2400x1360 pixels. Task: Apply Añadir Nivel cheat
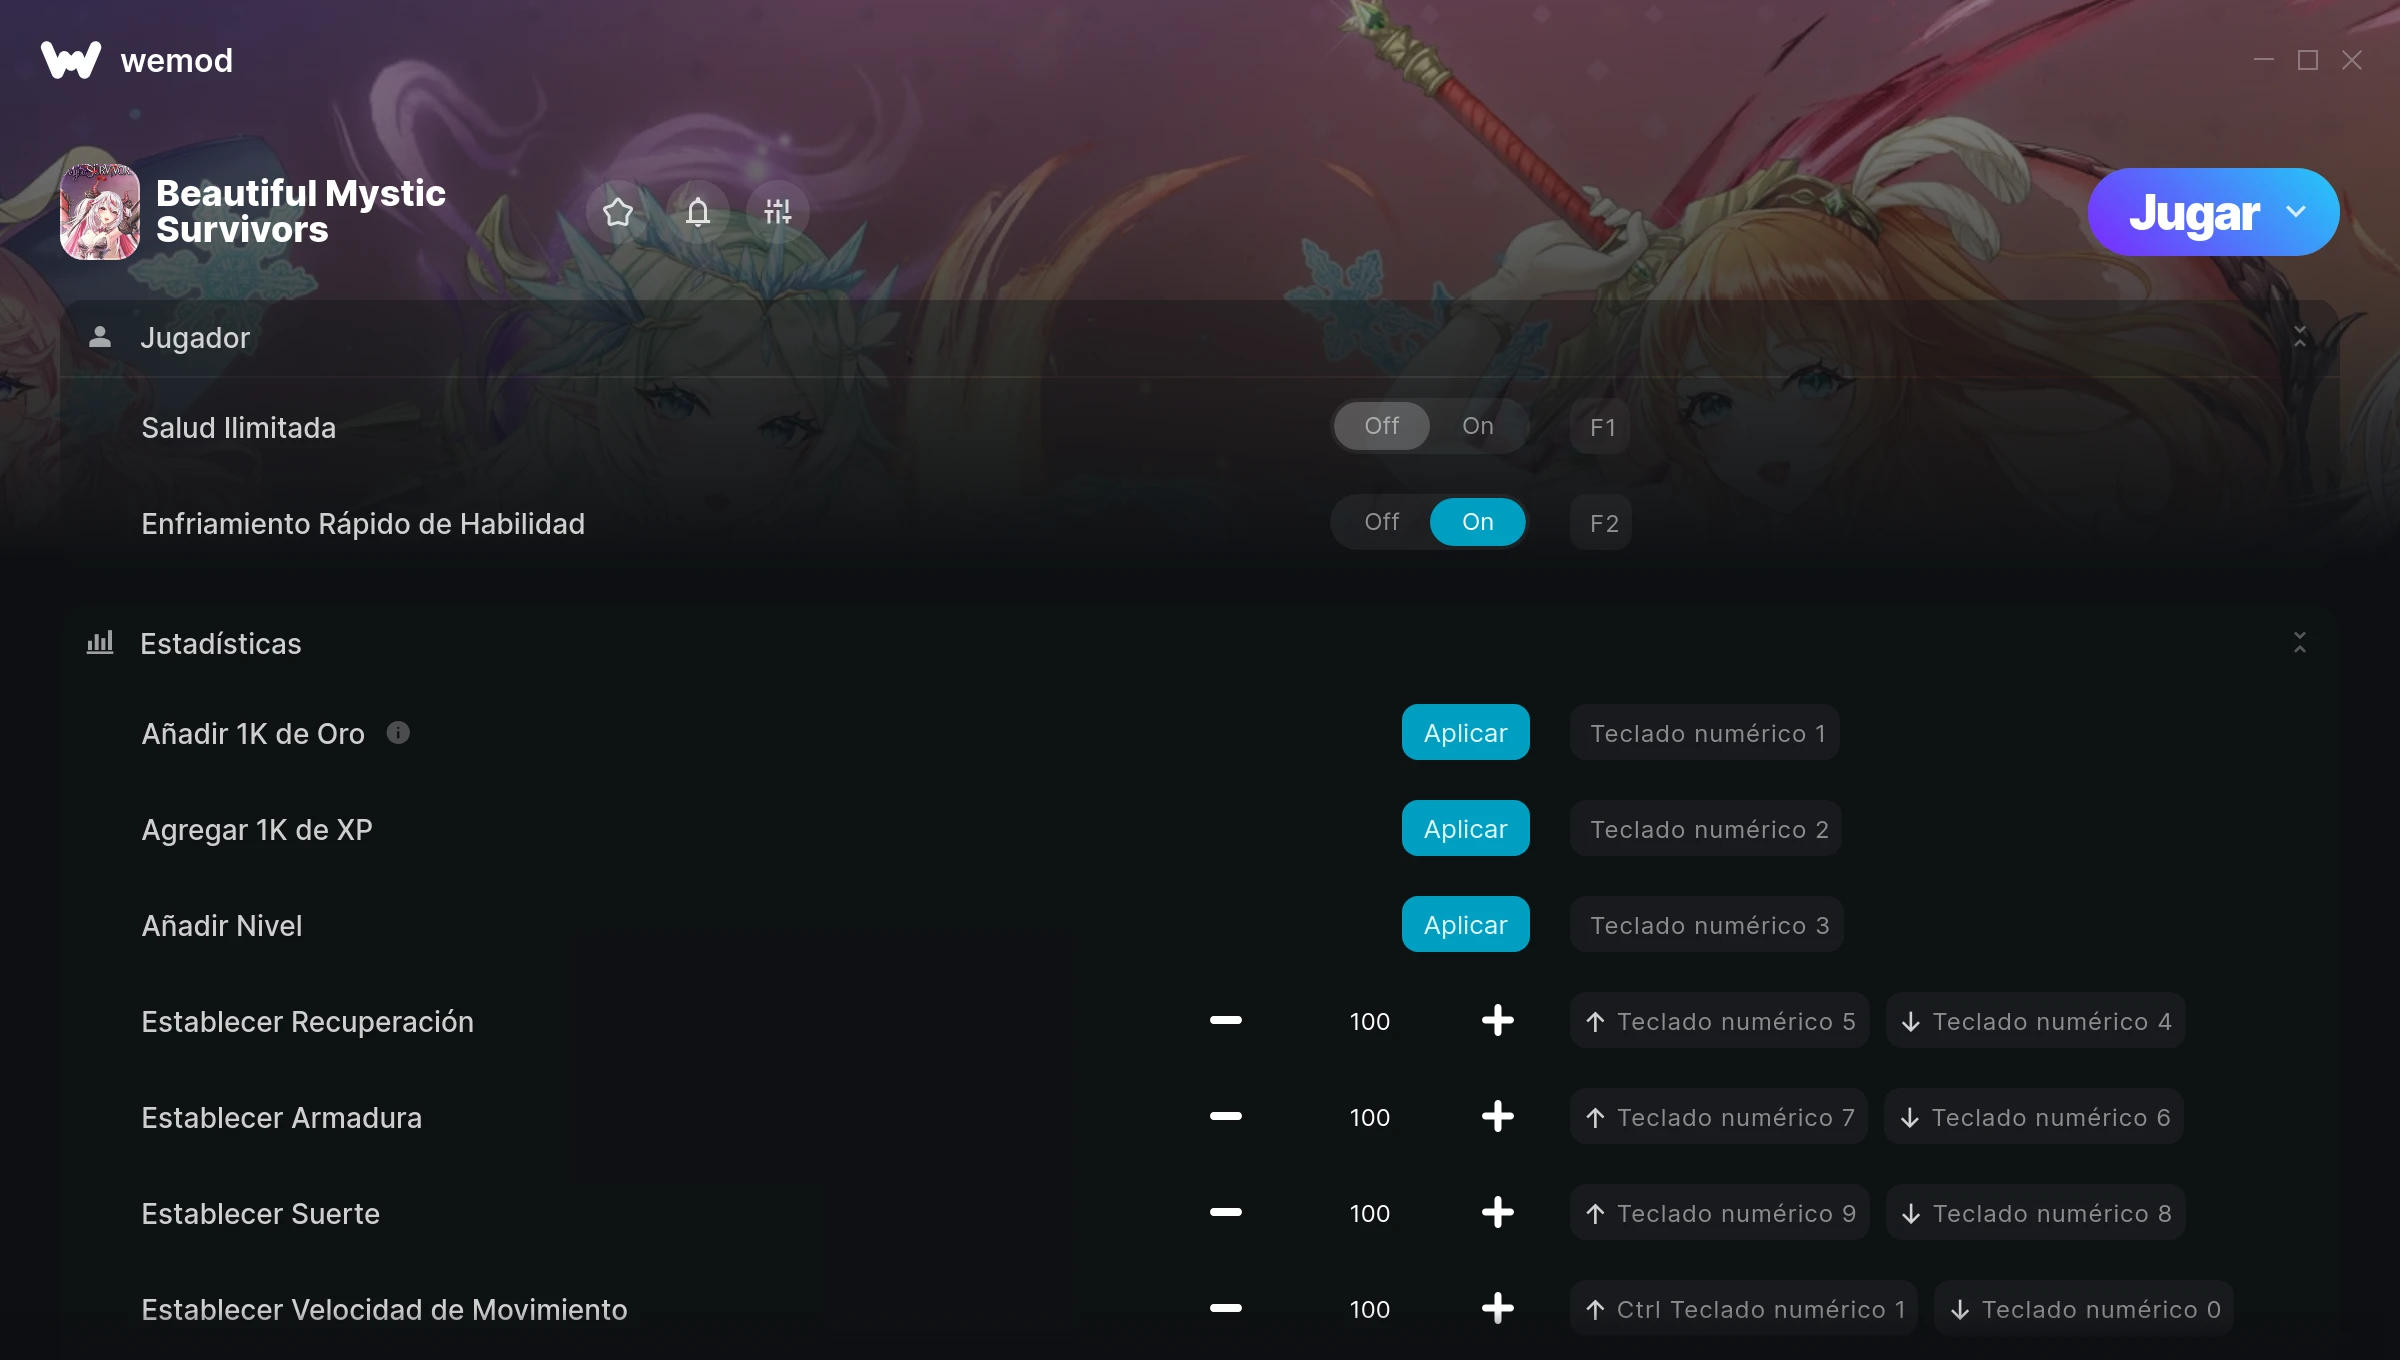click(x=1465, y=925)
